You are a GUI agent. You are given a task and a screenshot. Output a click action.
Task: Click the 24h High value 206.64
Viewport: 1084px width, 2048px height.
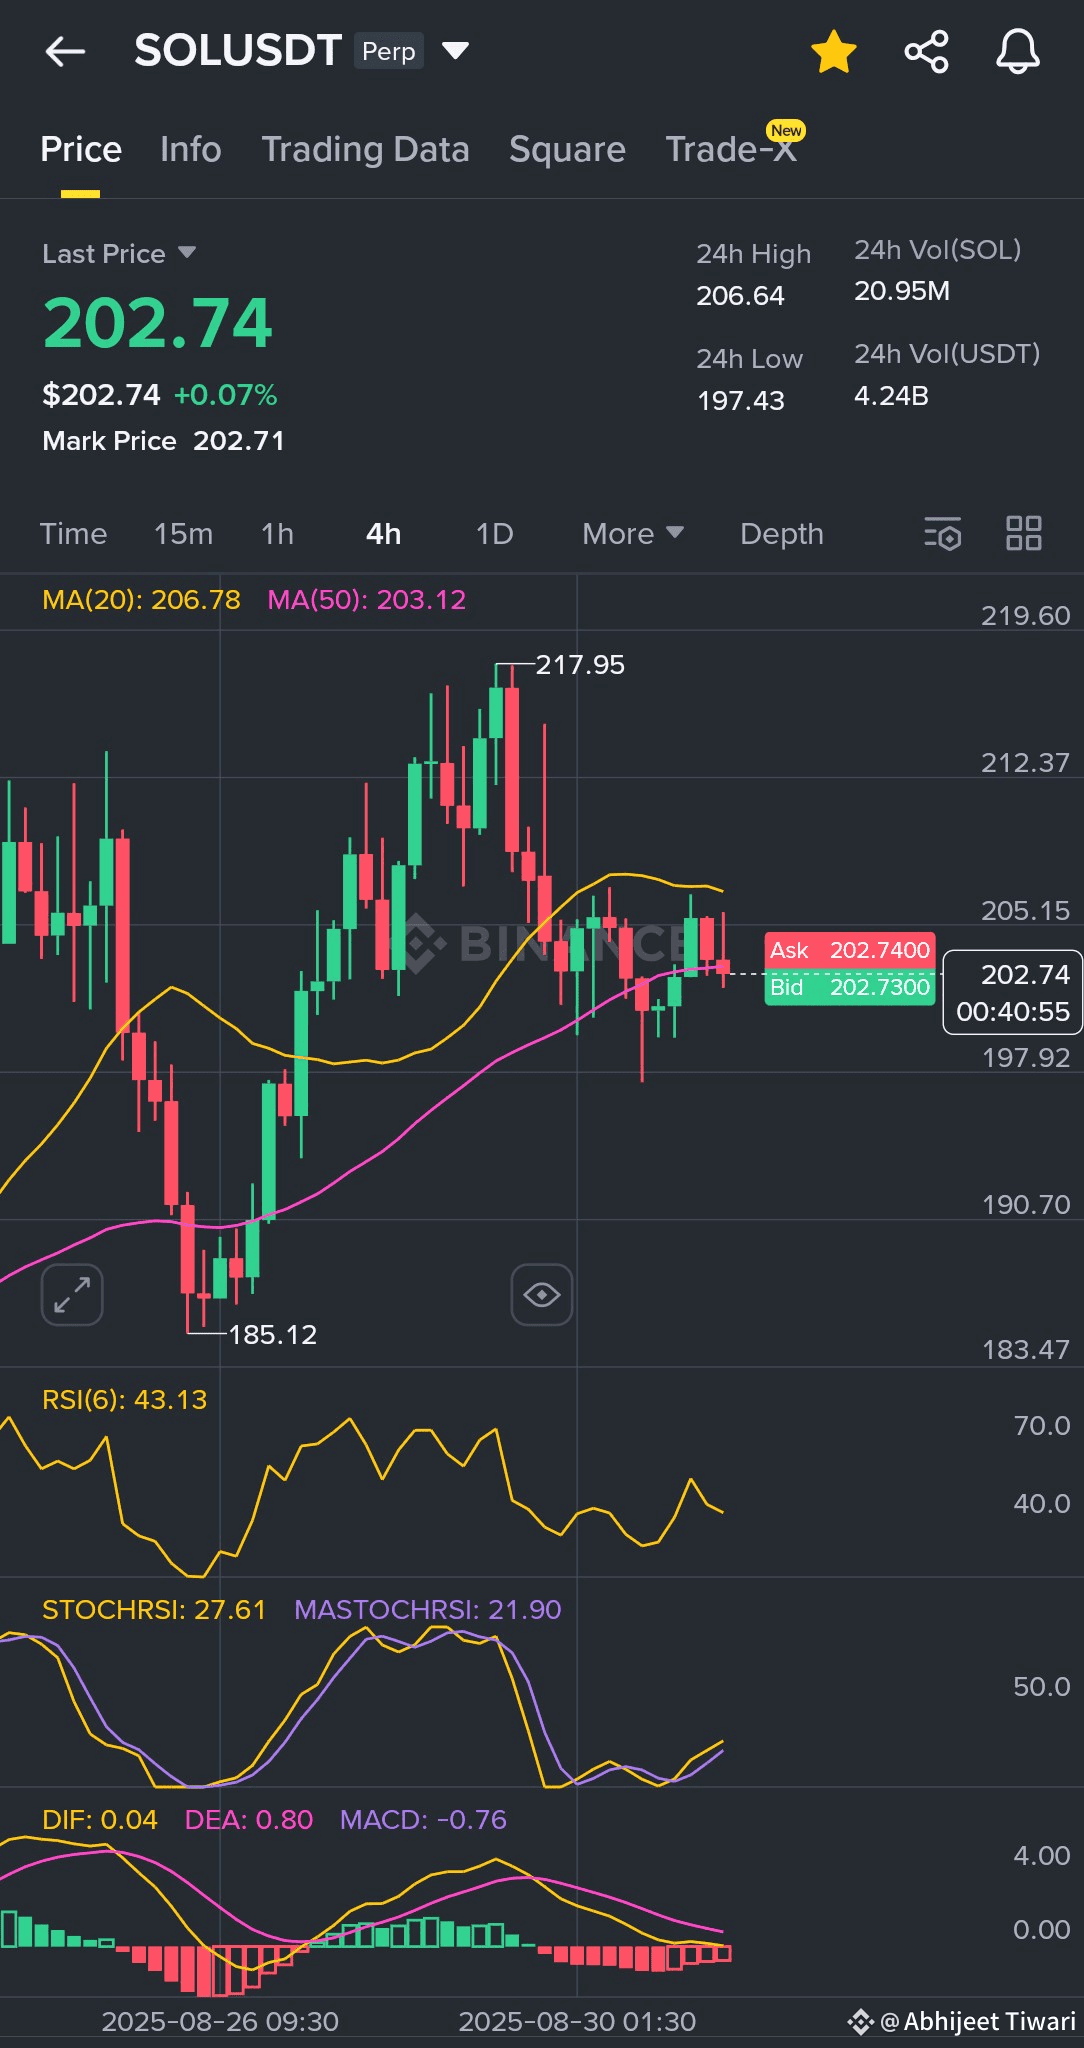click(x=741, y=296)
